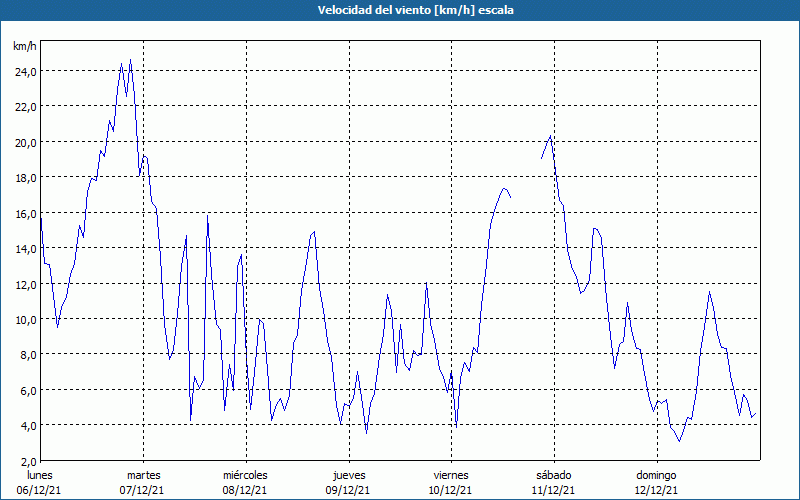The image size is (800, 500).
Task: Select the 8,0 y-axis value
Action: 28,355
